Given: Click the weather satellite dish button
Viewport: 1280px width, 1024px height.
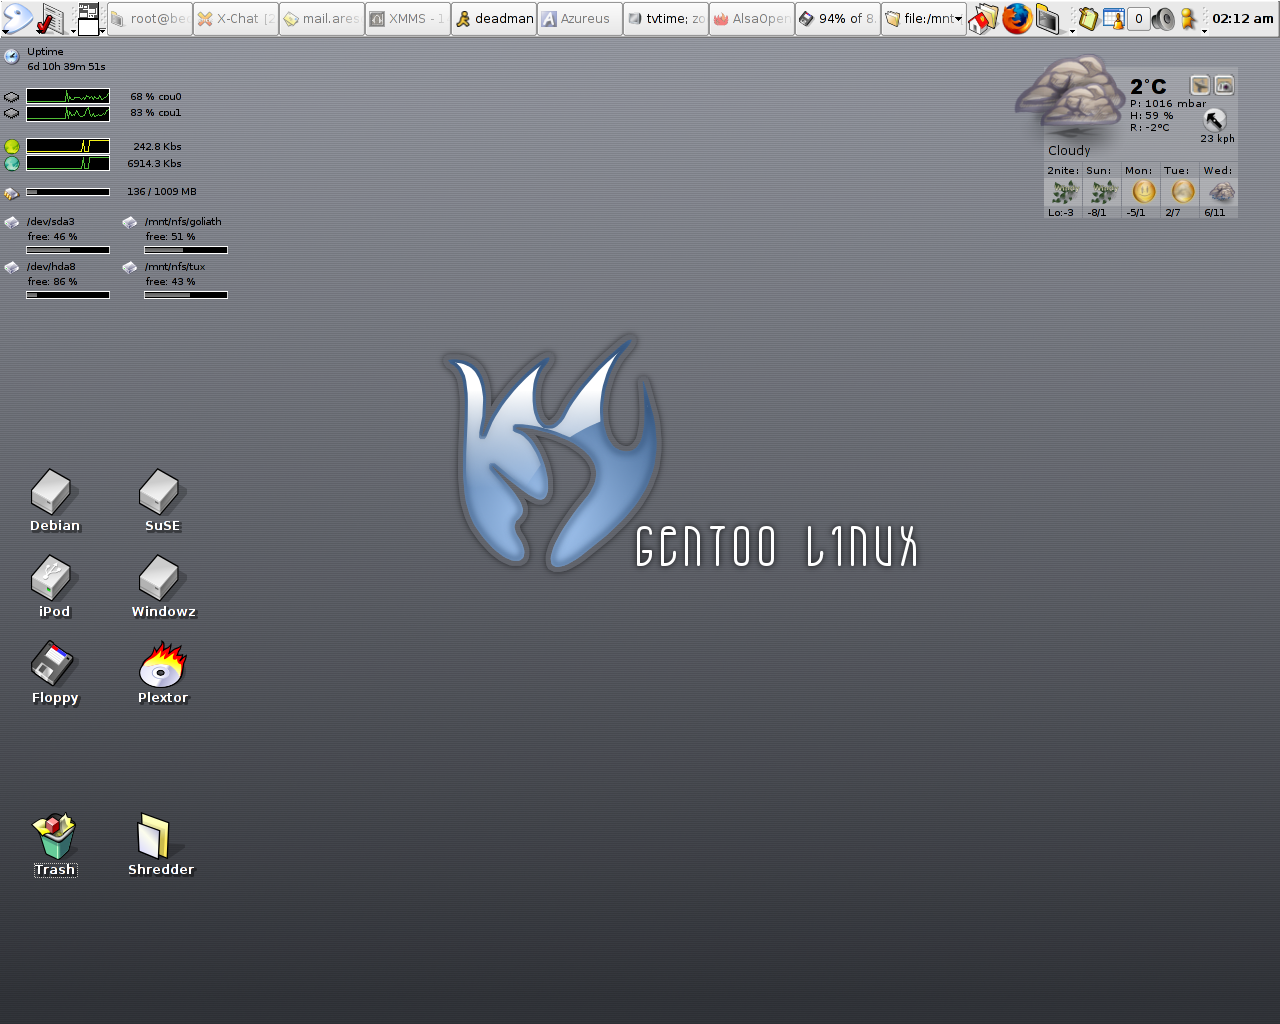Looking at the screenshot, I should [x=1200, y=85].
